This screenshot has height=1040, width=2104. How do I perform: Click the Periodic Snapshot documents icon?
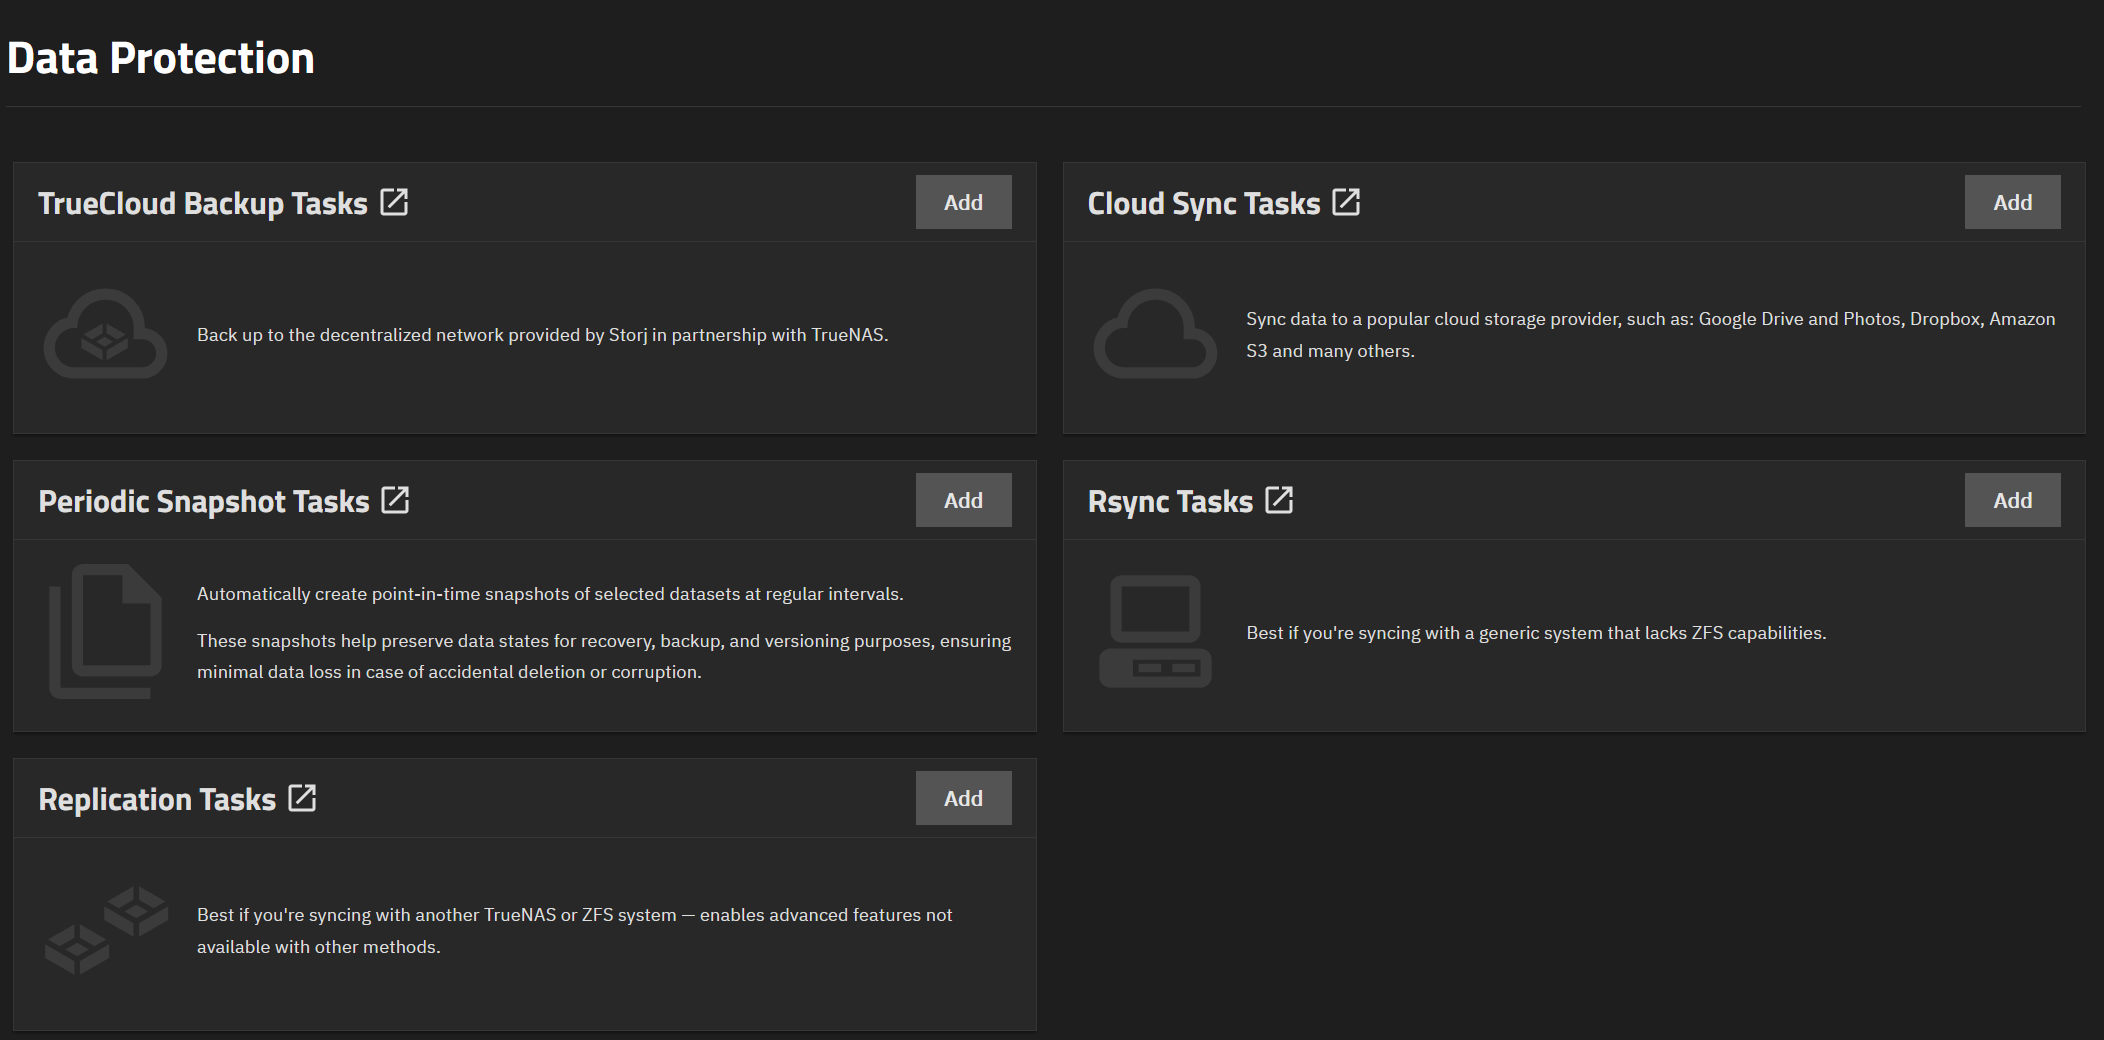click(x=105, y=631)
